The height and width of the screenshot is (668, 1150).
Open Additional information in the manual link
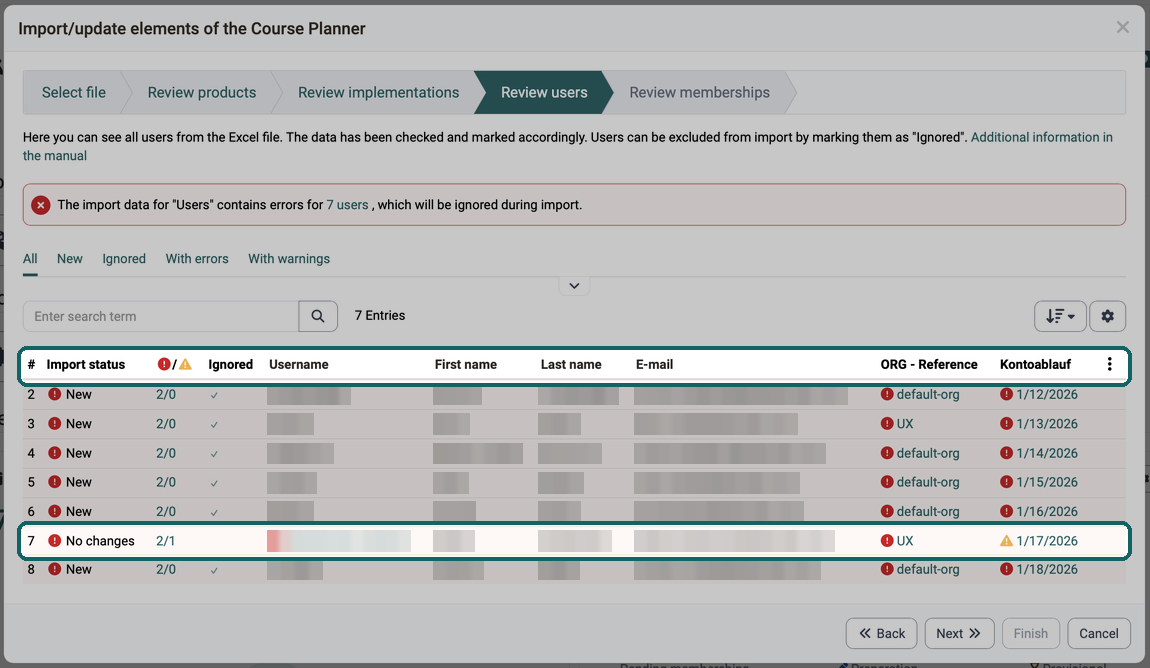pyautogui.click(x=1041, y=137)
